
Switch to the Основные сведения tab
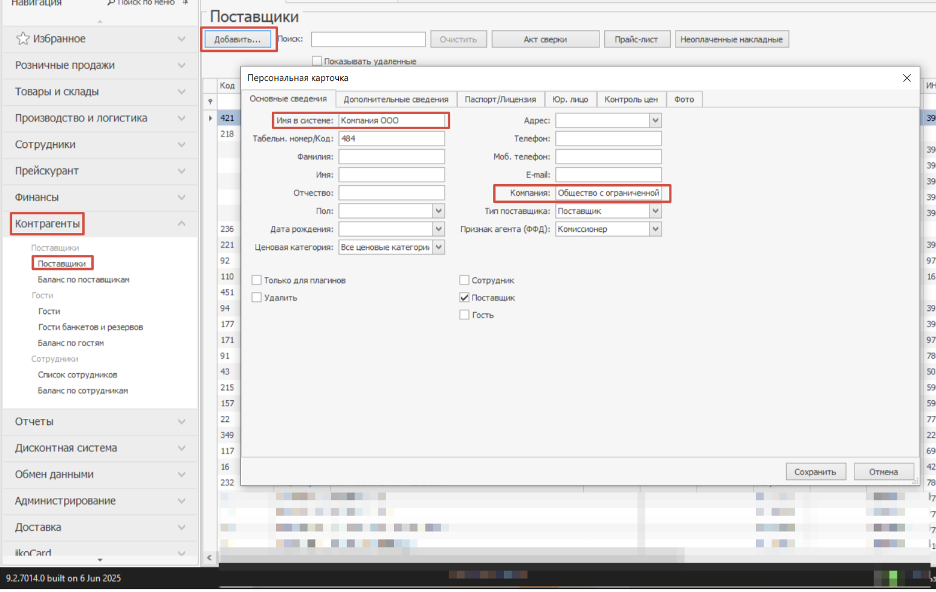pyautogui.click(x=288, y=99)
